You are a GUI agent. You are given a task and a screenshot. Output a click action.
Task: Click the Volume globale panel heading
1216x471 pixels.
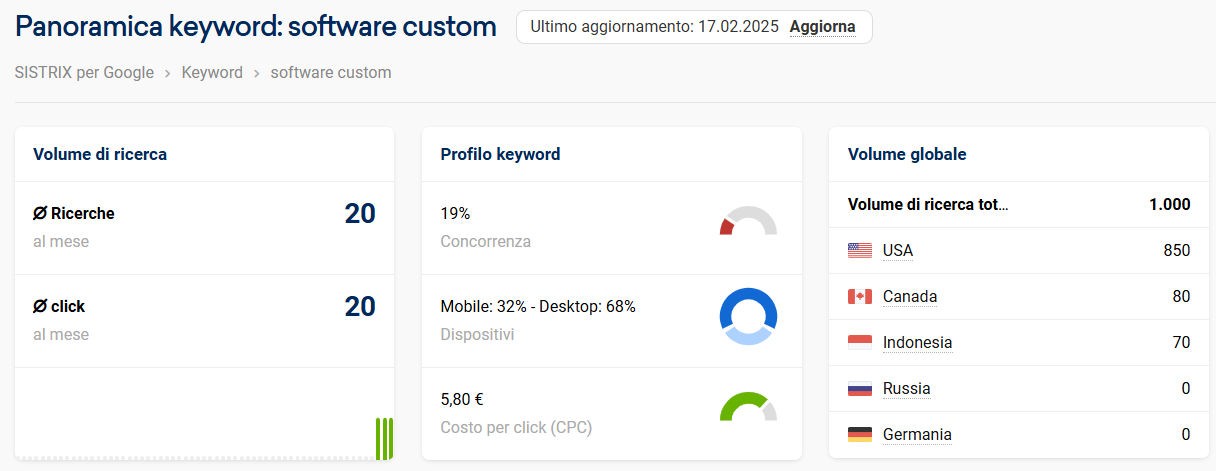tap(907, 154)
